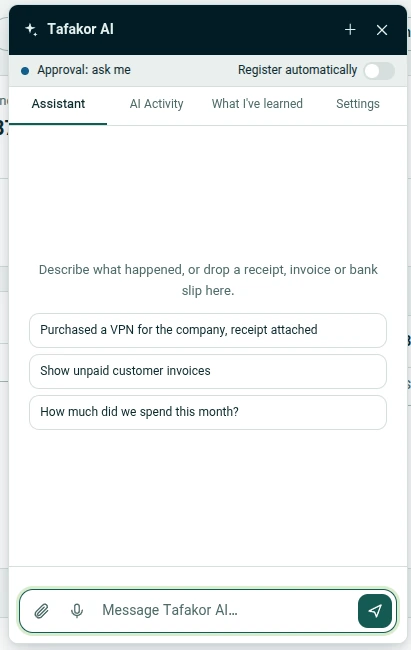Start a new chat with plus icon
This screenshot has width=411, height=650.
[350, 29]
